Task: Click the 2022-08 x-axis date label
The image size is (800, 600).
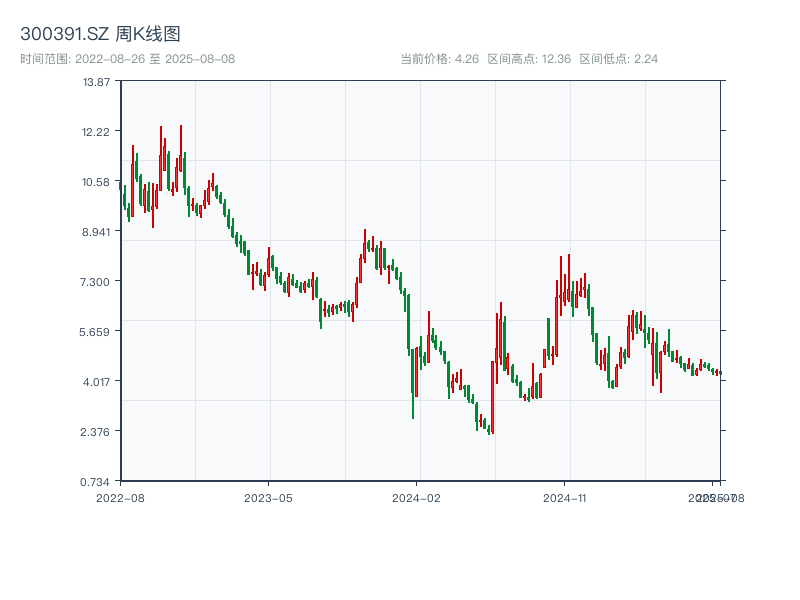Action: click(x=120, y=497)
